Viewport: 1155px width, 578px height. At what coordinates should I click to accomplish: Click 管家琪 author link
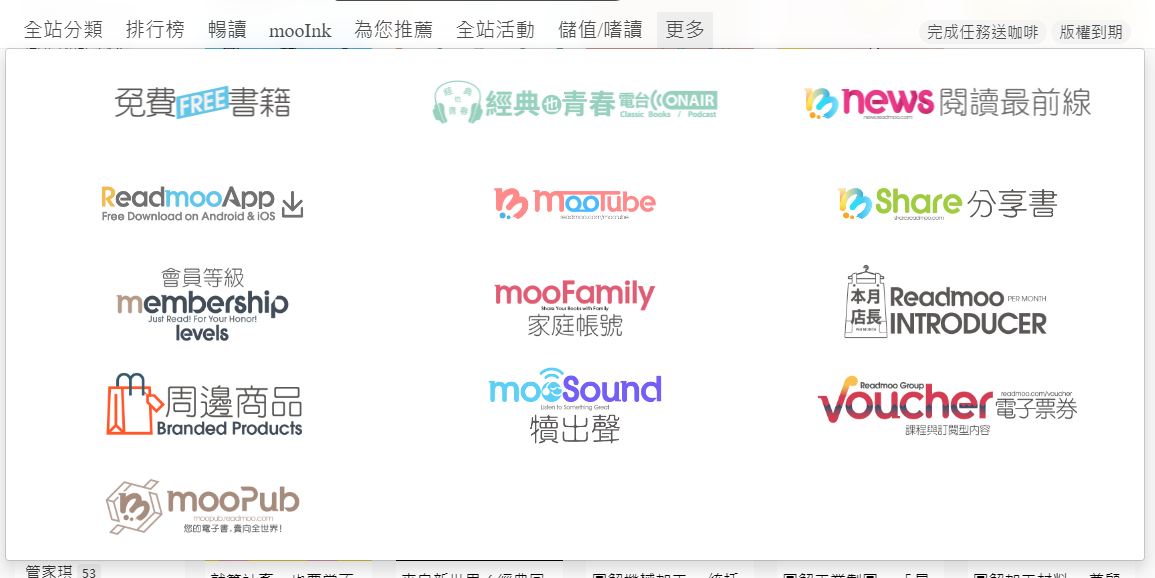[x=49, y=571]
